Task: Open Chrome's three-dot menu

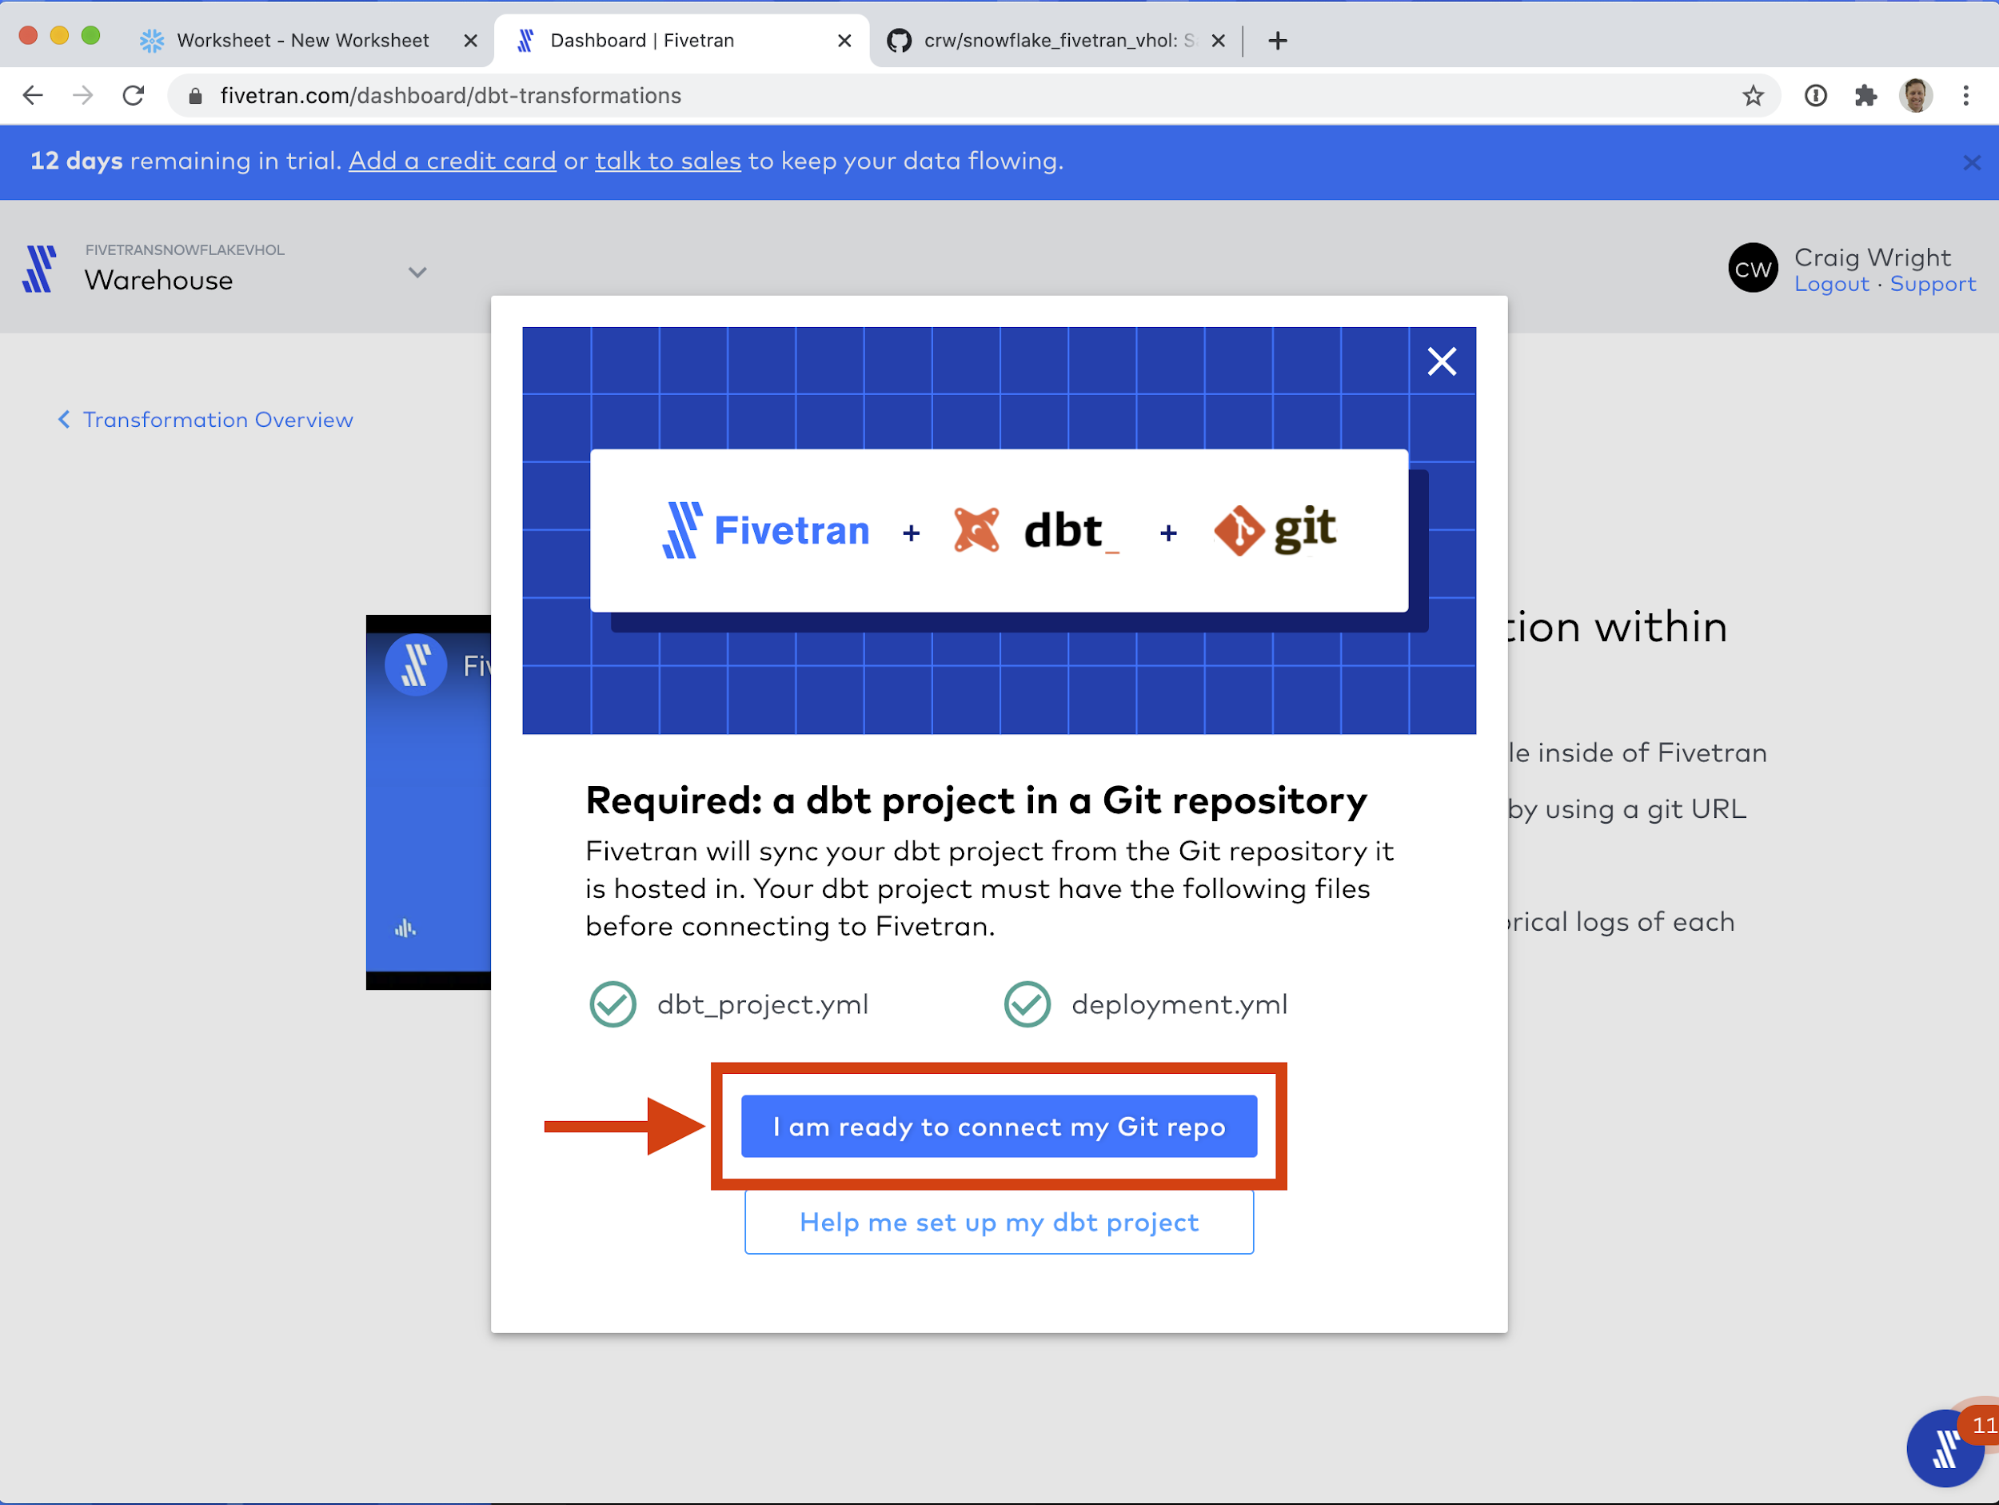Action: click(1966, 96)
